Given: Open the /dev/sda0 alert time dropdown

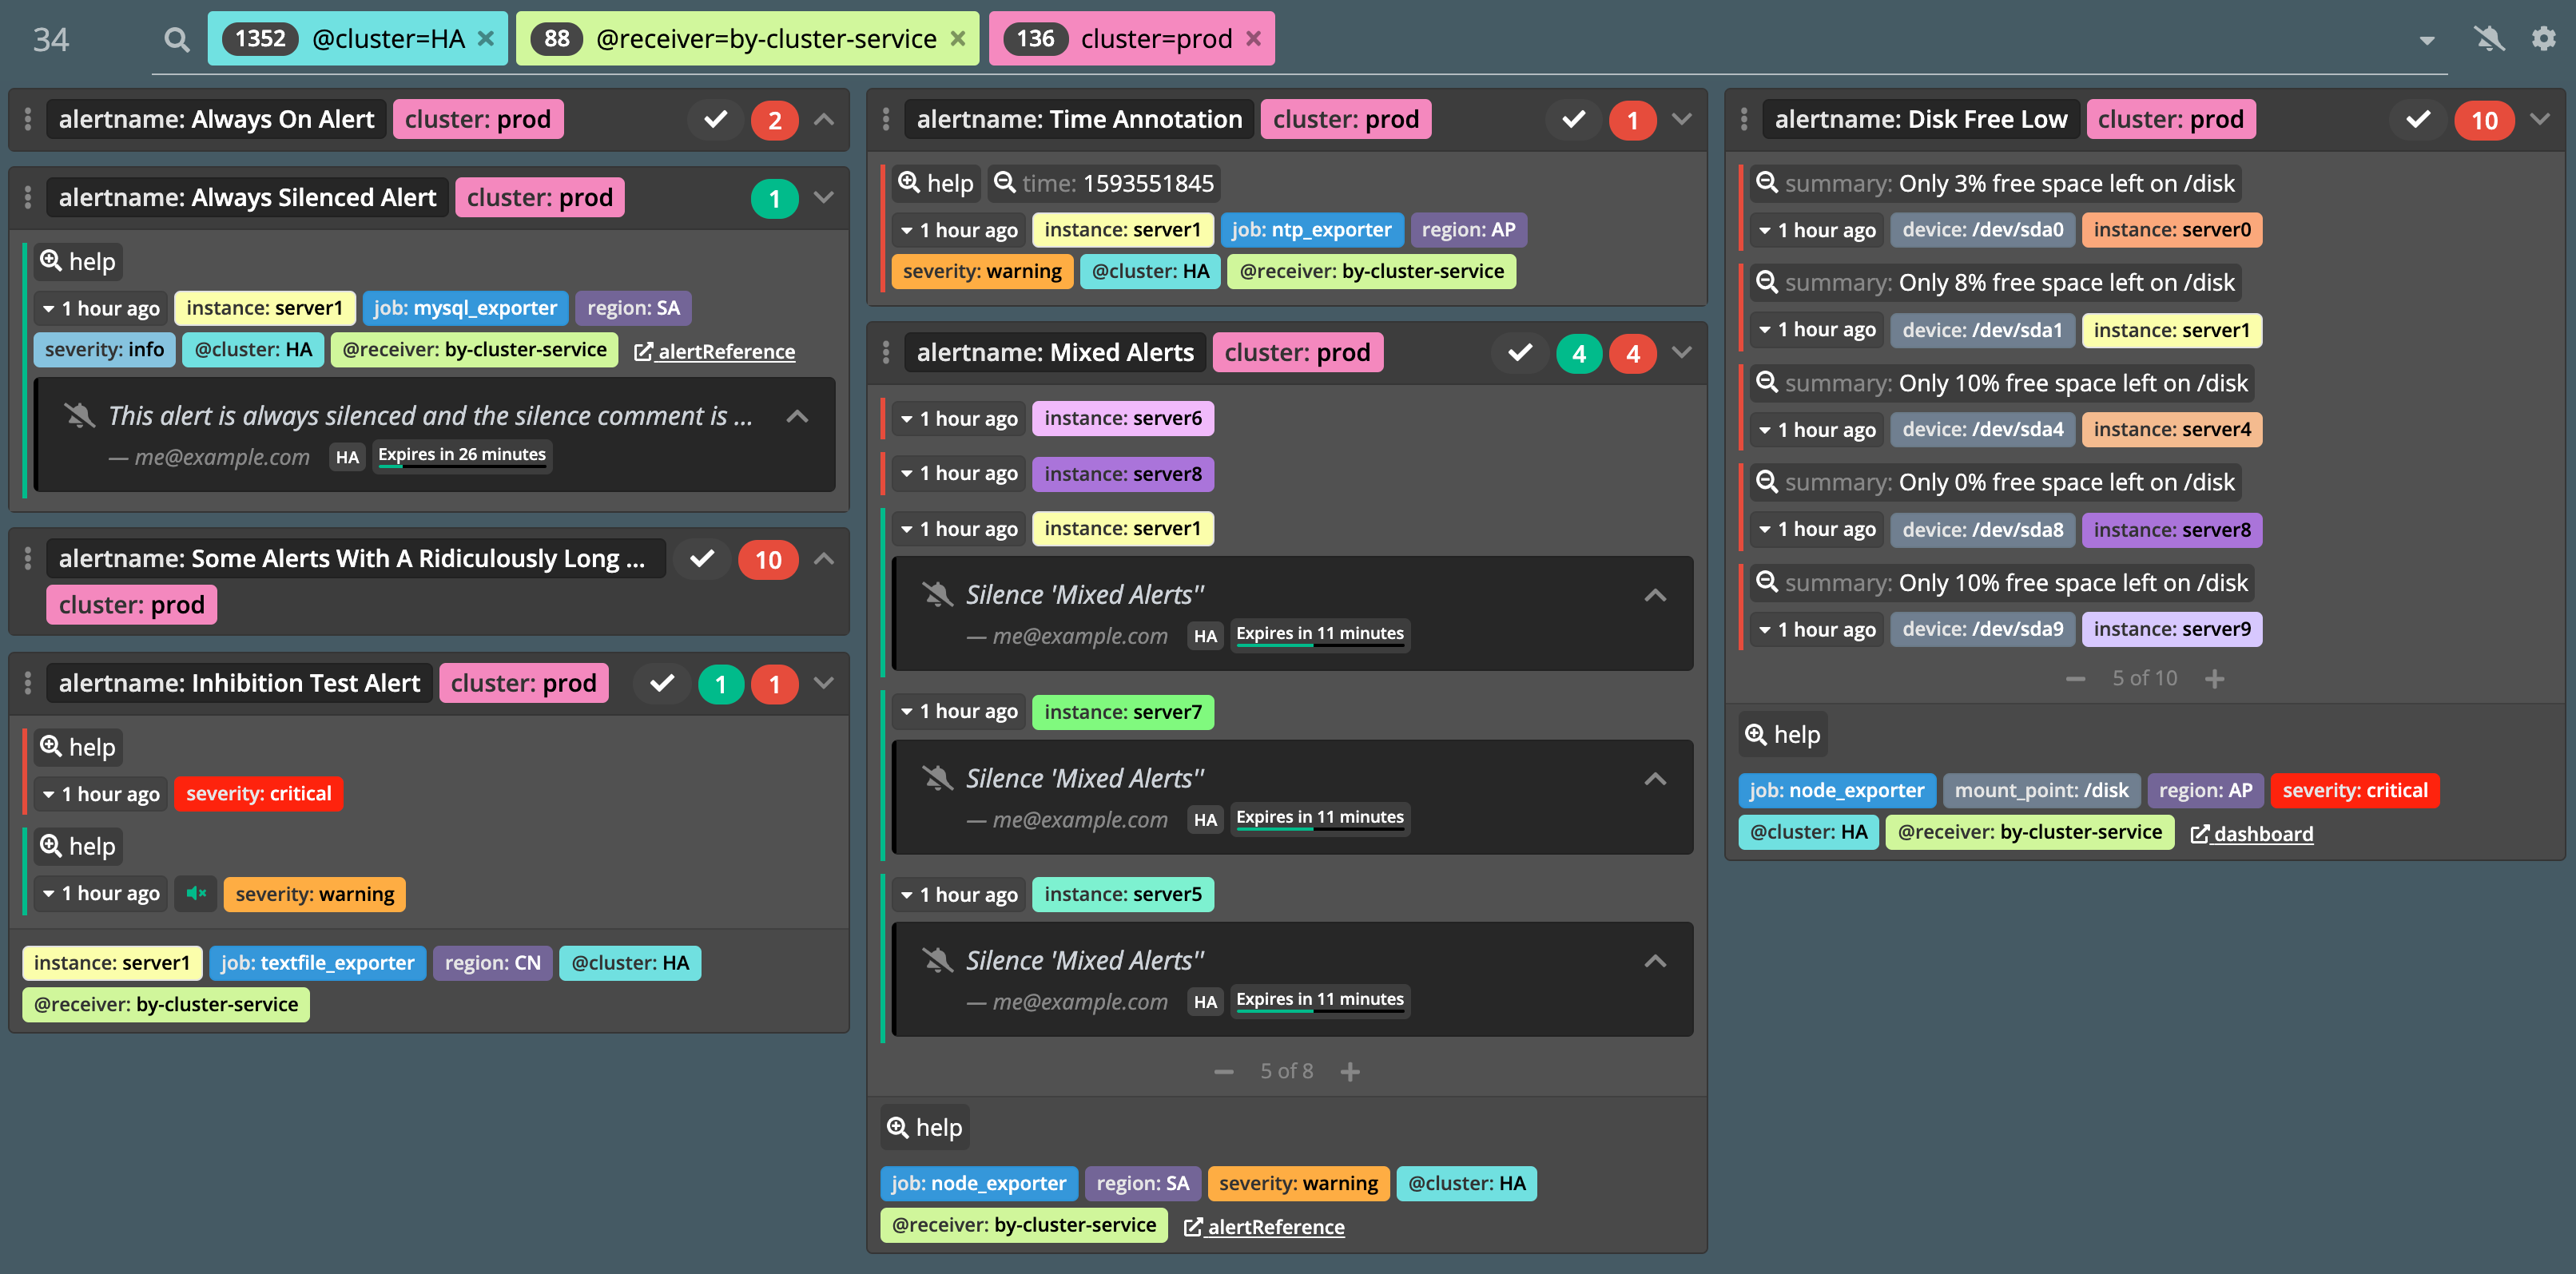Looking at the screenshot, I should click(1817, 230).
